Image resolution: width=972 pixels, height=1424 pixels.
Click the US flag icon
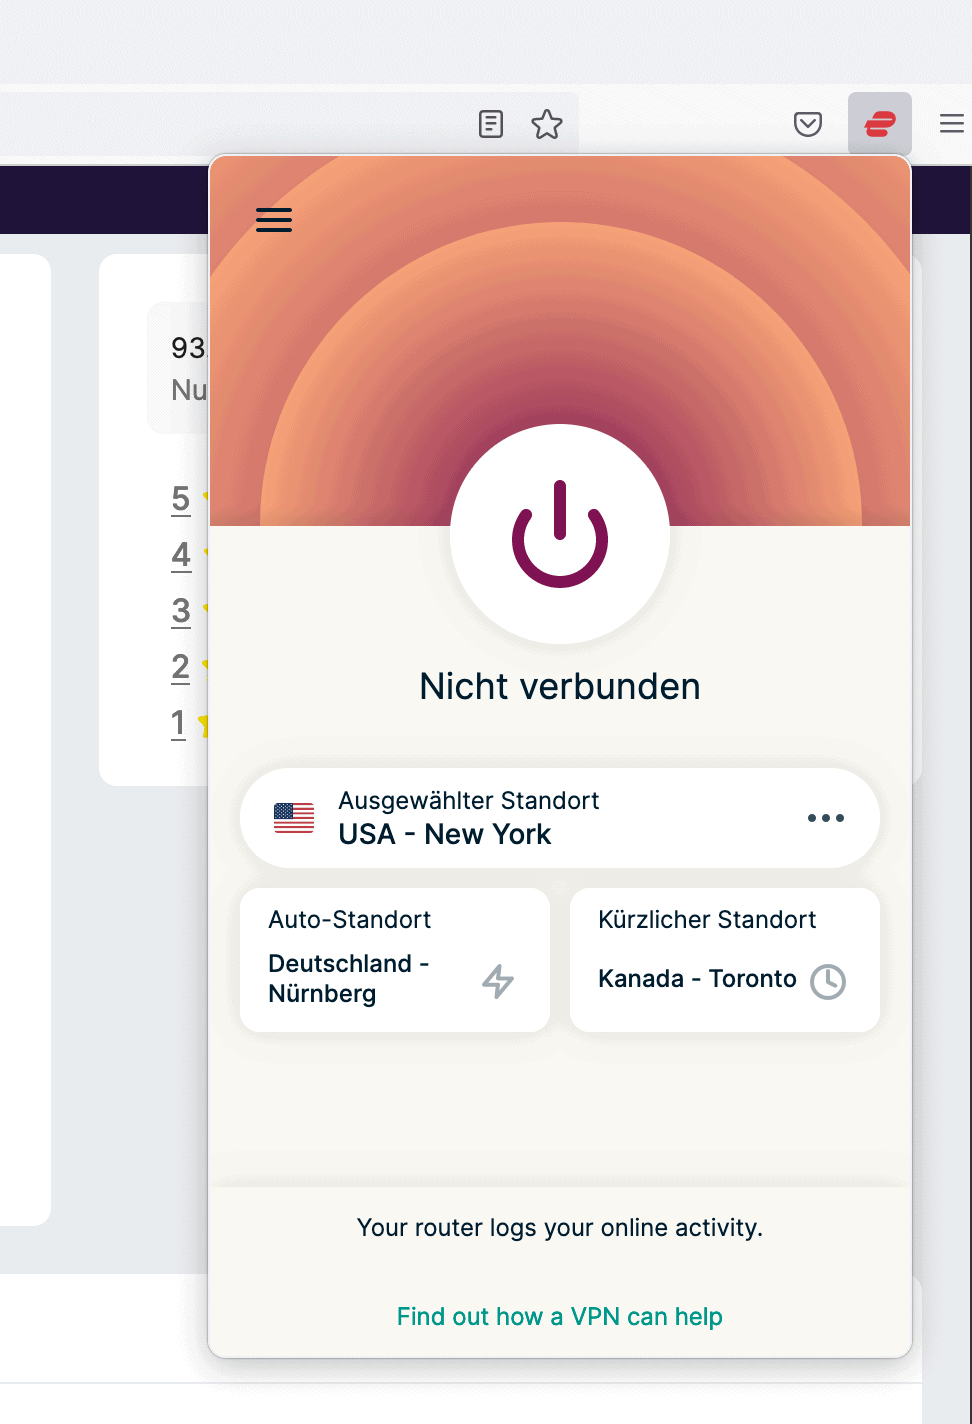294,818
